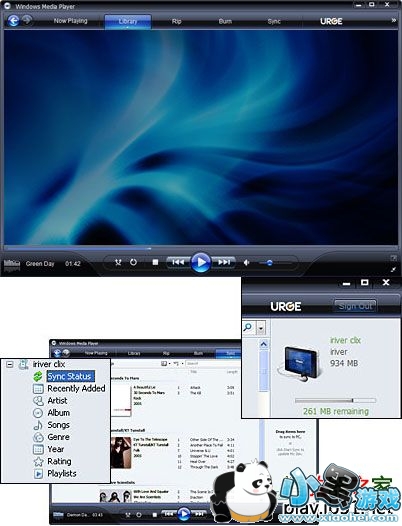Open the URGE store tab in top bar

click(x=331, y=21)
